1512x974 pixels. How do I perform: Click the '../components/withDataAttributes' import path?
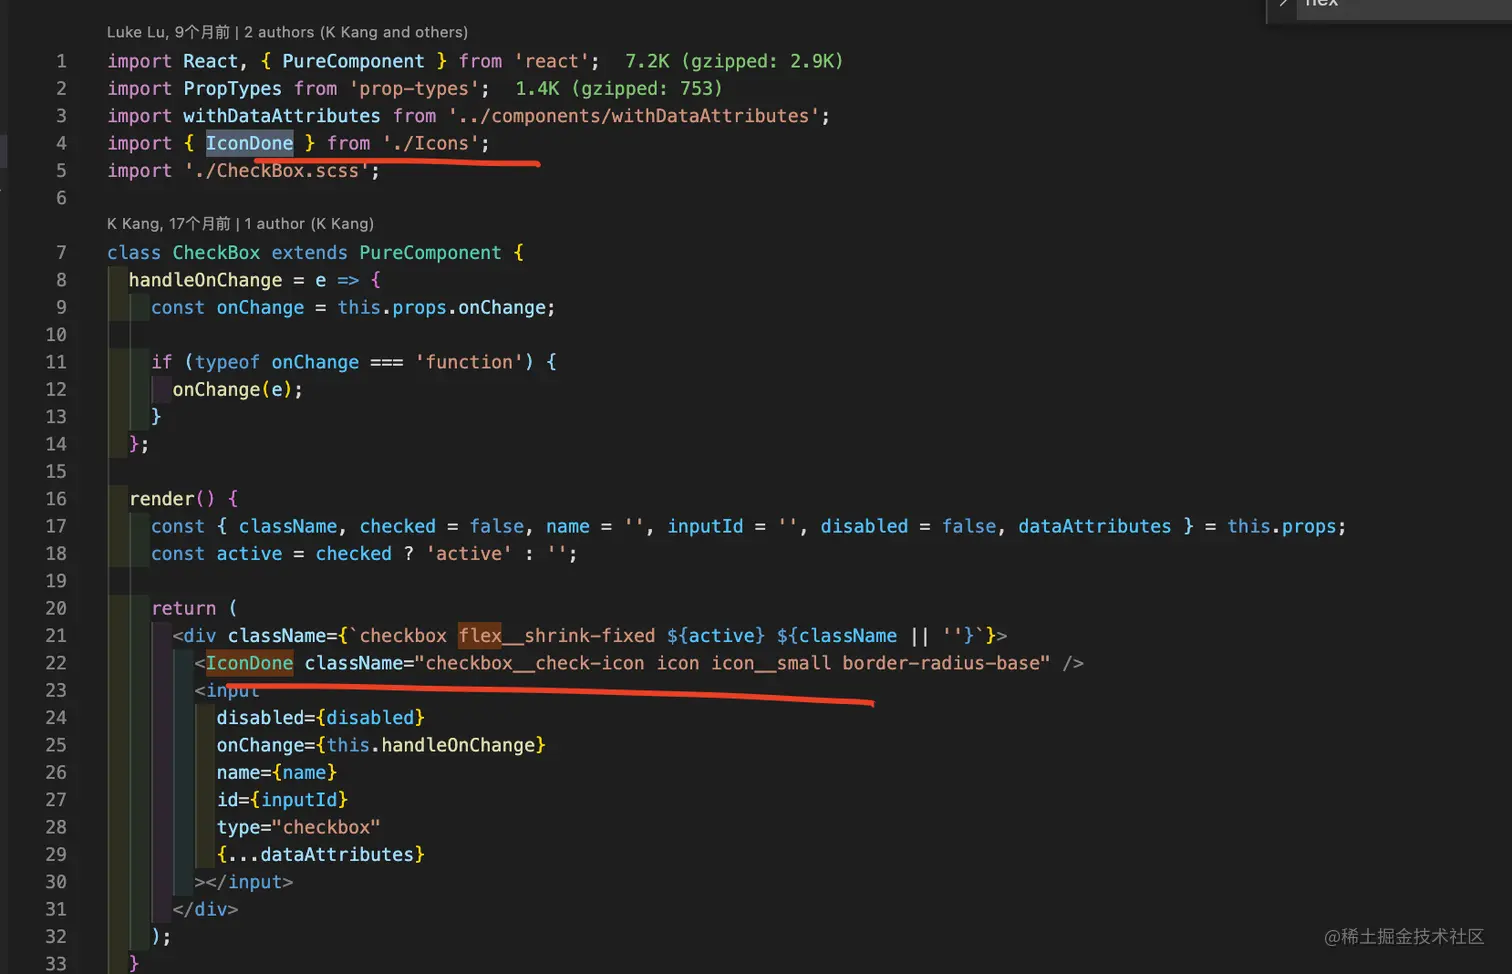634,116
